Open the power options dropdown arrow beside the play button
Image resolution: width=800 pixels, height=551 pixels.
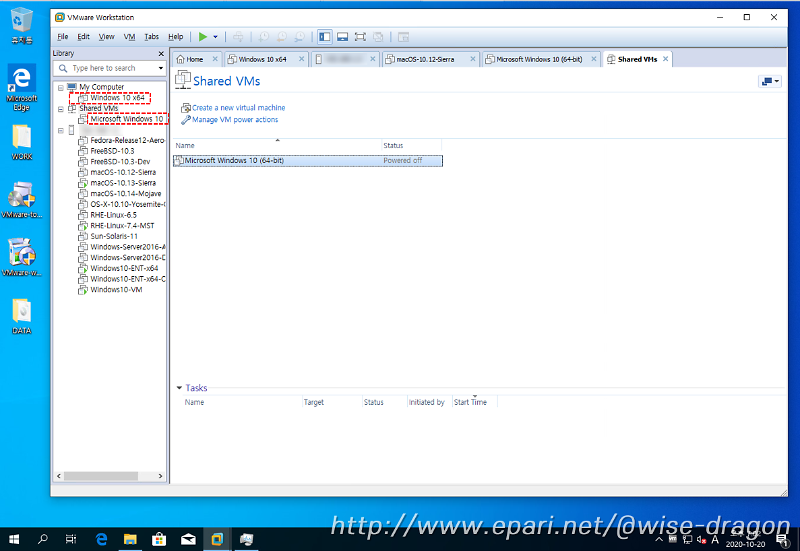(x=215, y=37)
